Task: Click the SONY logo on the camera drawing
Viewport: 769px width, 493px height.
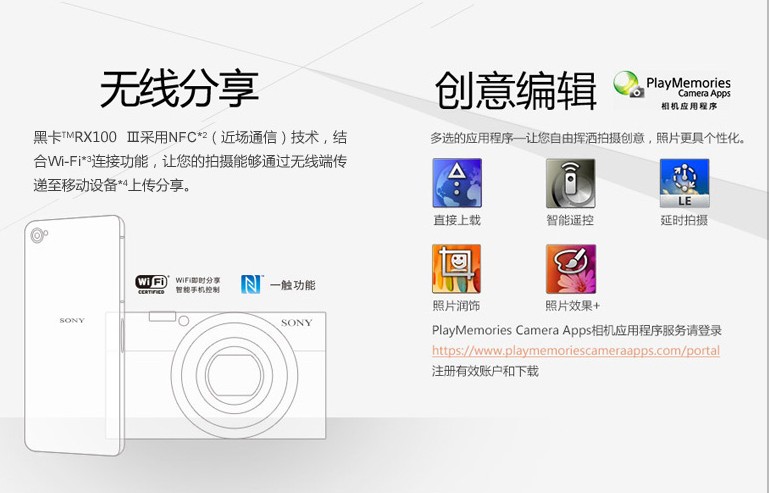Action: click(x=296, y=323)
